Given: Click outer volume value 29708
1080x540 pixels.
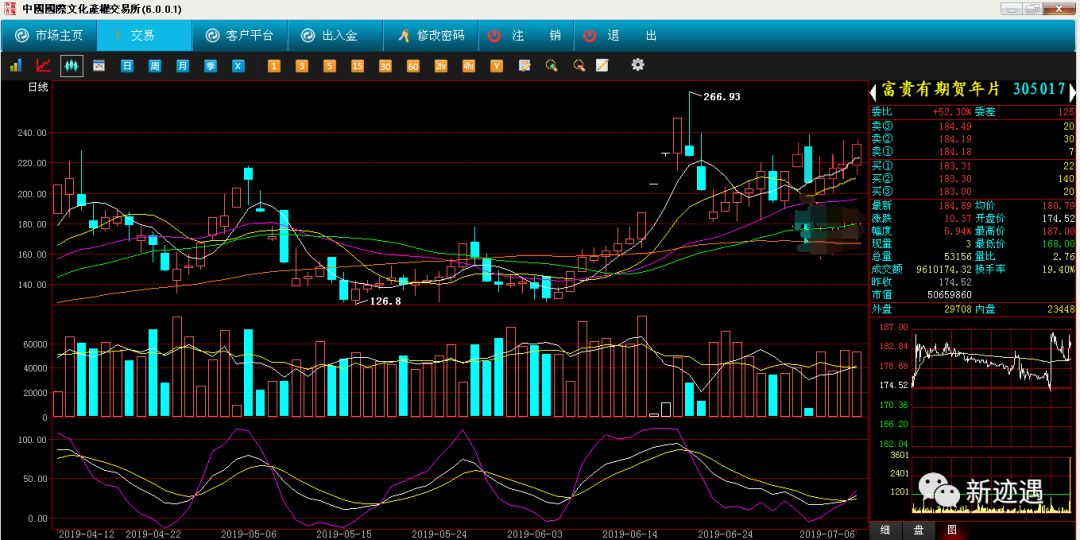Looking at the screenshot, I should (957, 310).
